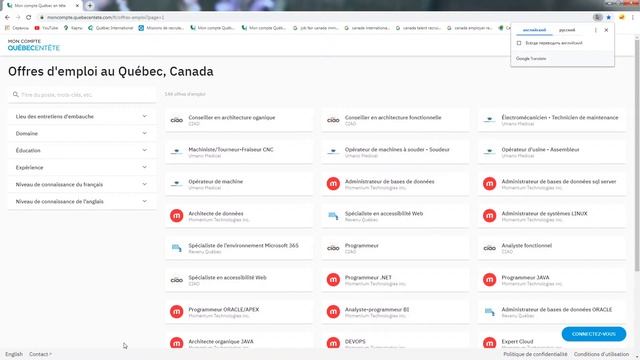The height and width of the screenshot is (360, 640).
Task: Select the second language tab in translate popup
Action: click(x=567, y=30)
